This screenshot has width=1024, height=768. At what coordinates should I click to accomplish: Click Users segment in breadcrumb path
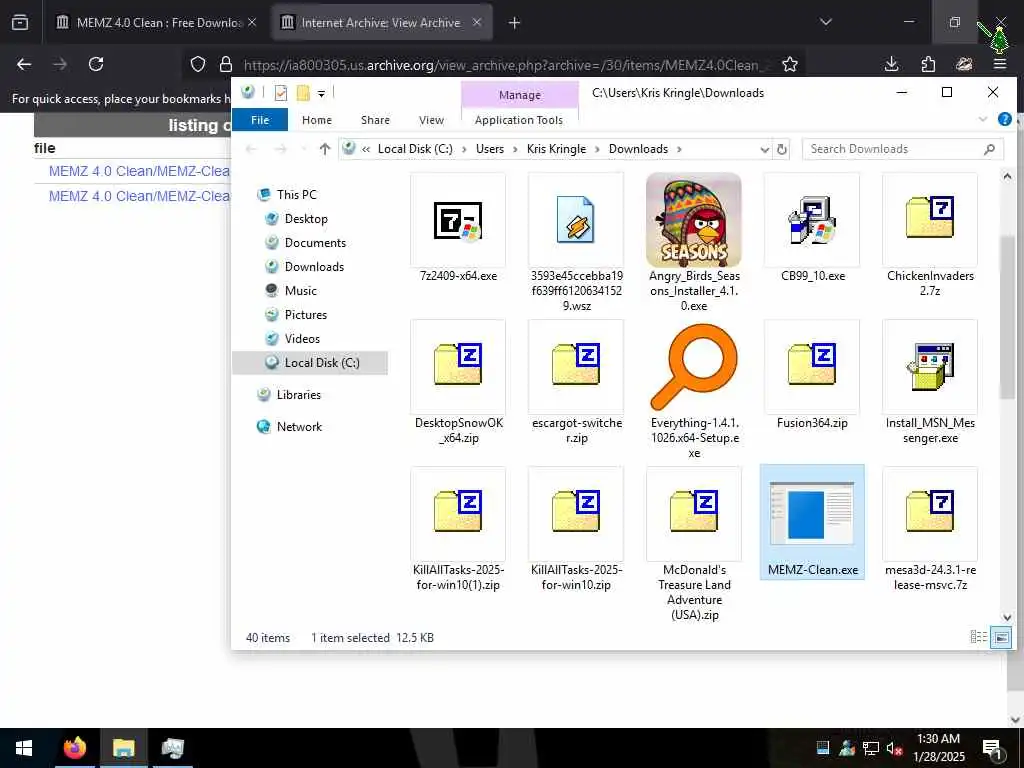pos(490,149)
